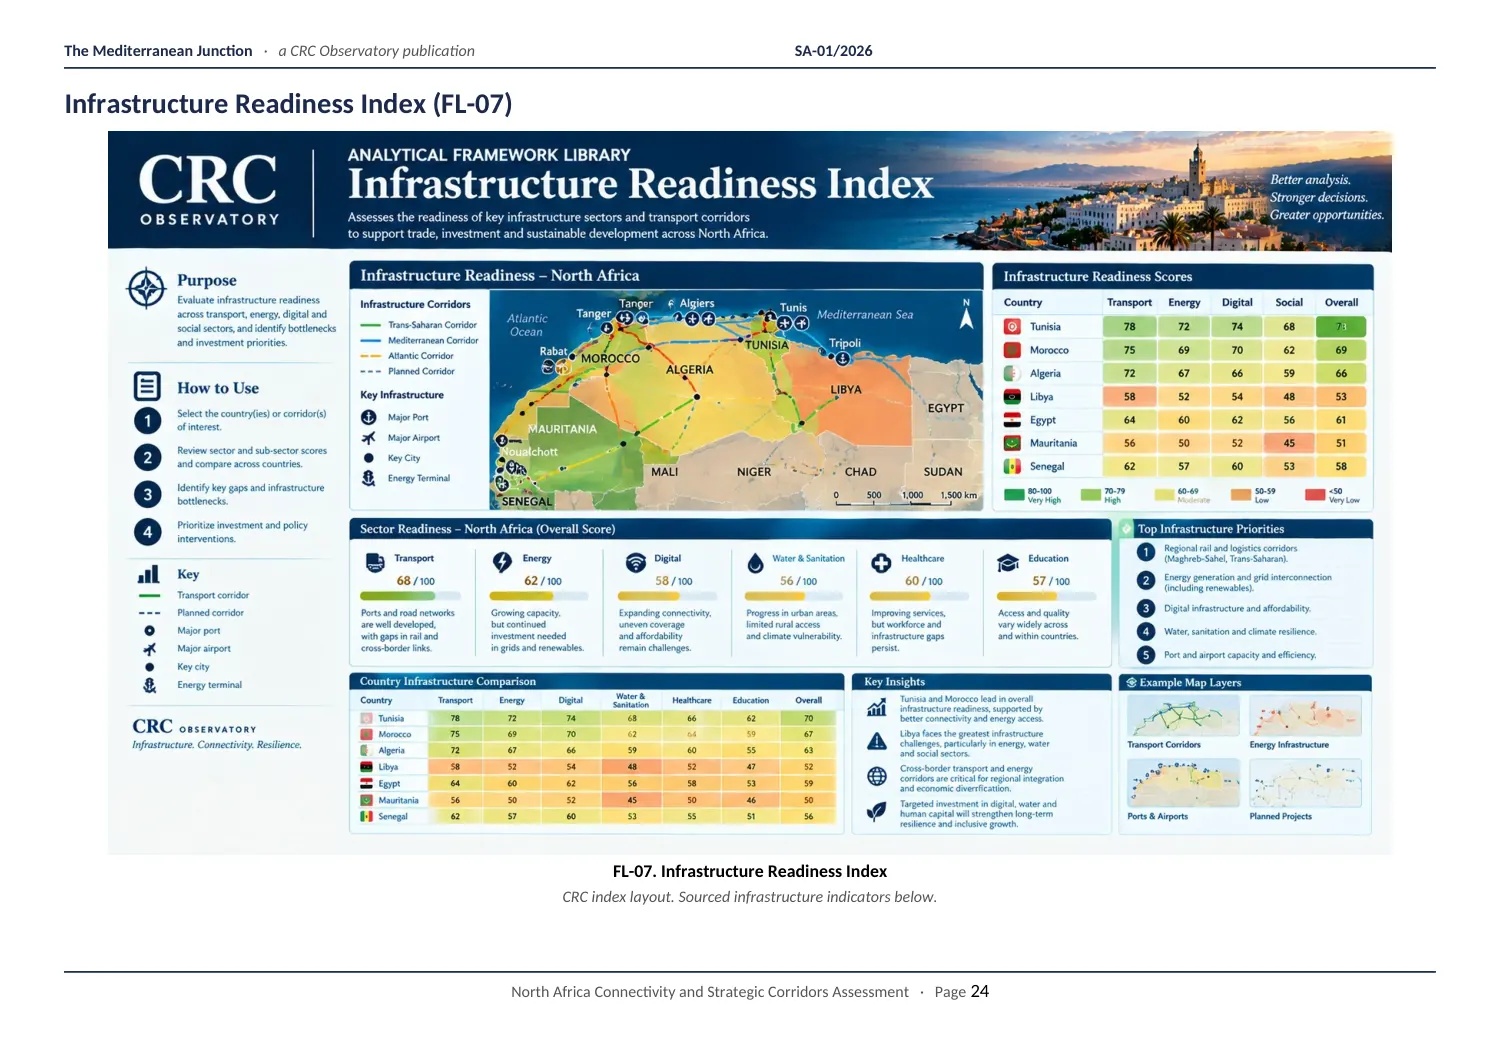
Task: Click the compass icon beside Purpose
Action: click(x=146, y=288)
